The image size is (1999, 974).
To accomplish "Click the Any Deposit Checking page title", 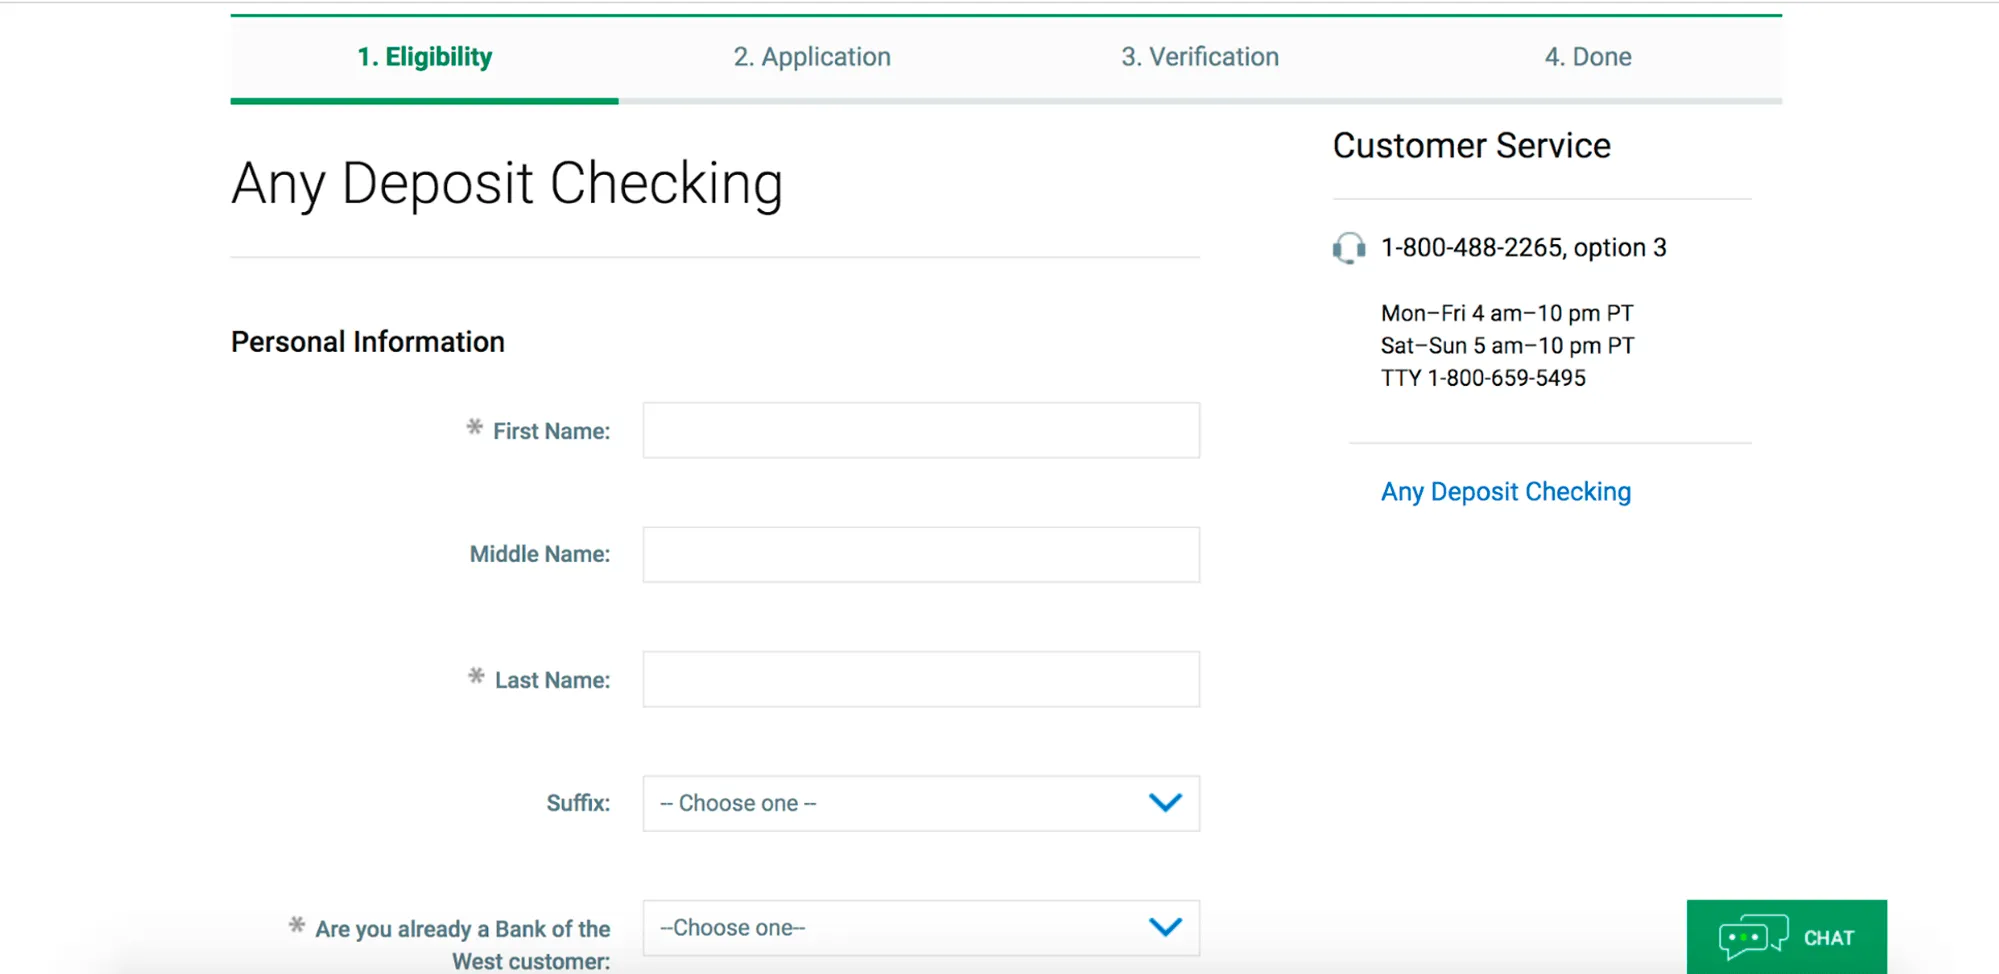I will [507, 184].
